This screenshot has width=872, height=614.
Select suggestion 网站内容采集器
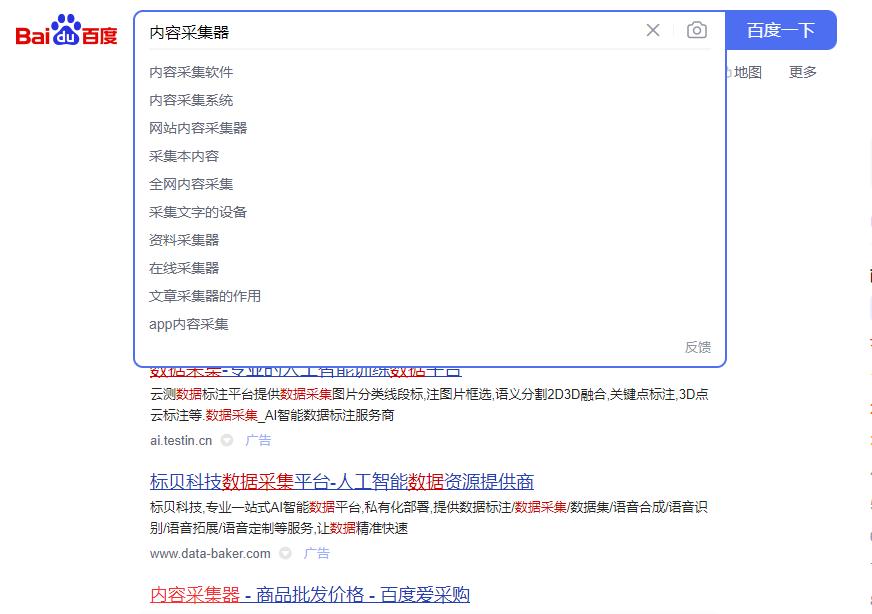tap(198, 128)
